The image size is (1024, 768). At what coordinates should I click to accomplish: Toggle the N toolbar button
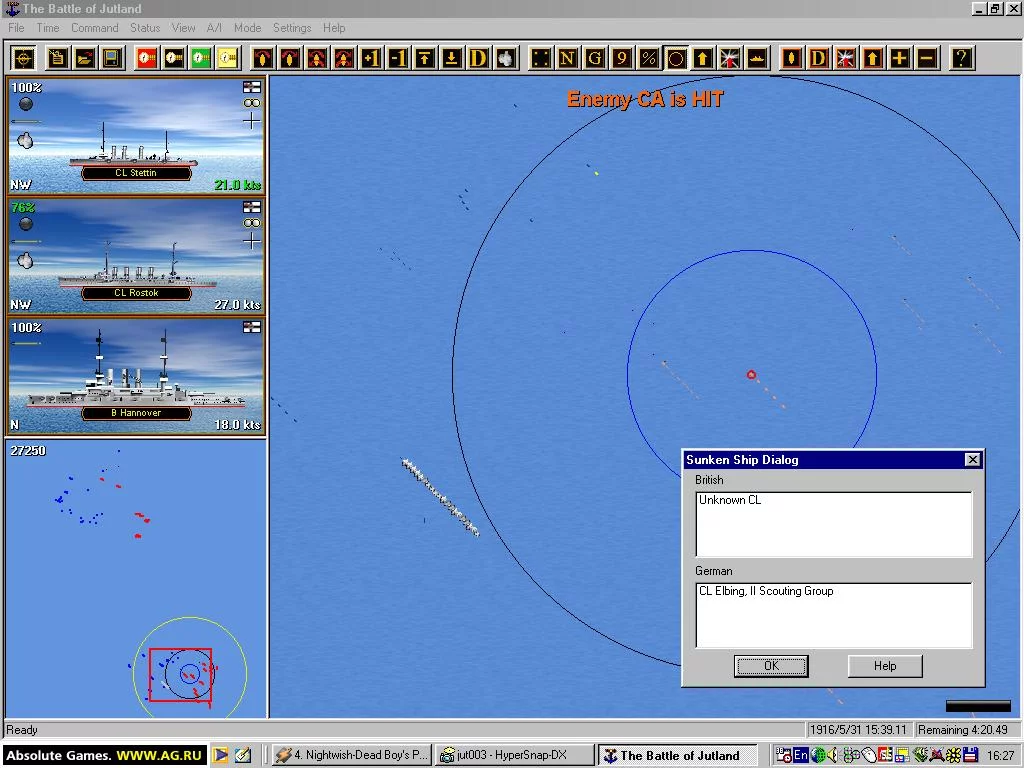click(x=568, y=58)
